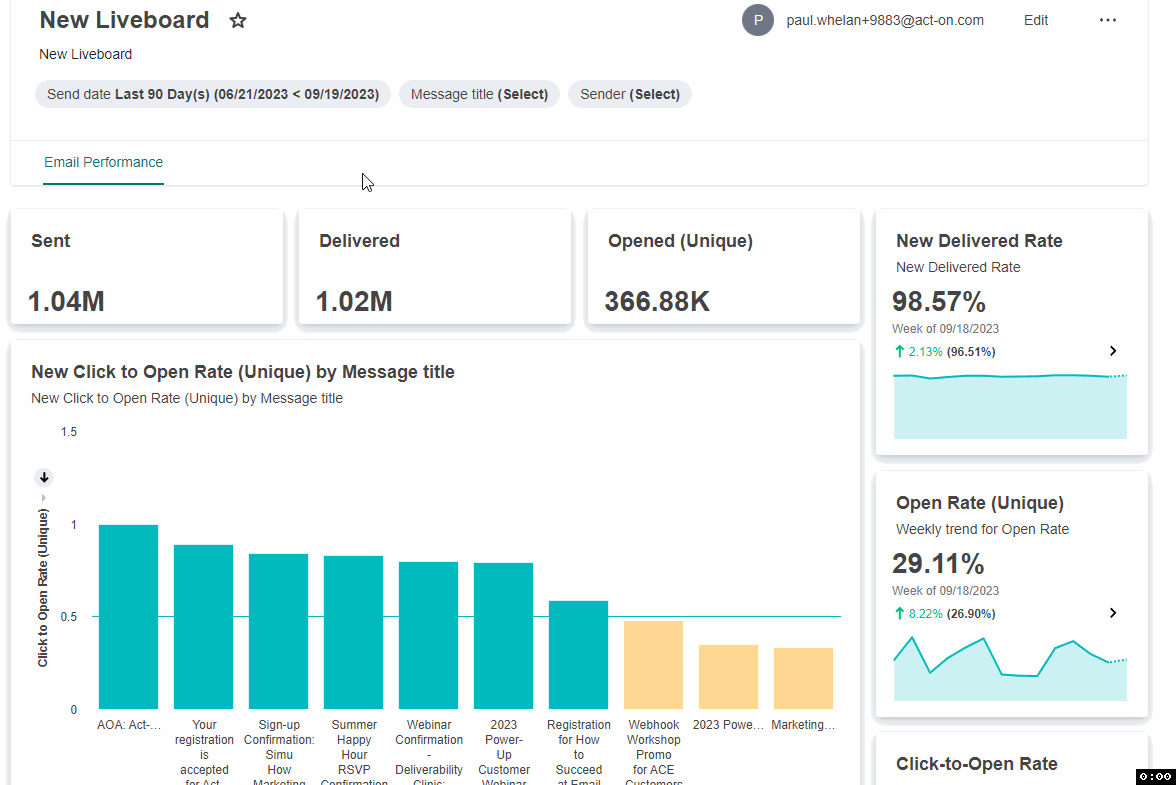Expand New Delivered Rate details chevron

pyautogui.click(x=1113, y=351)
